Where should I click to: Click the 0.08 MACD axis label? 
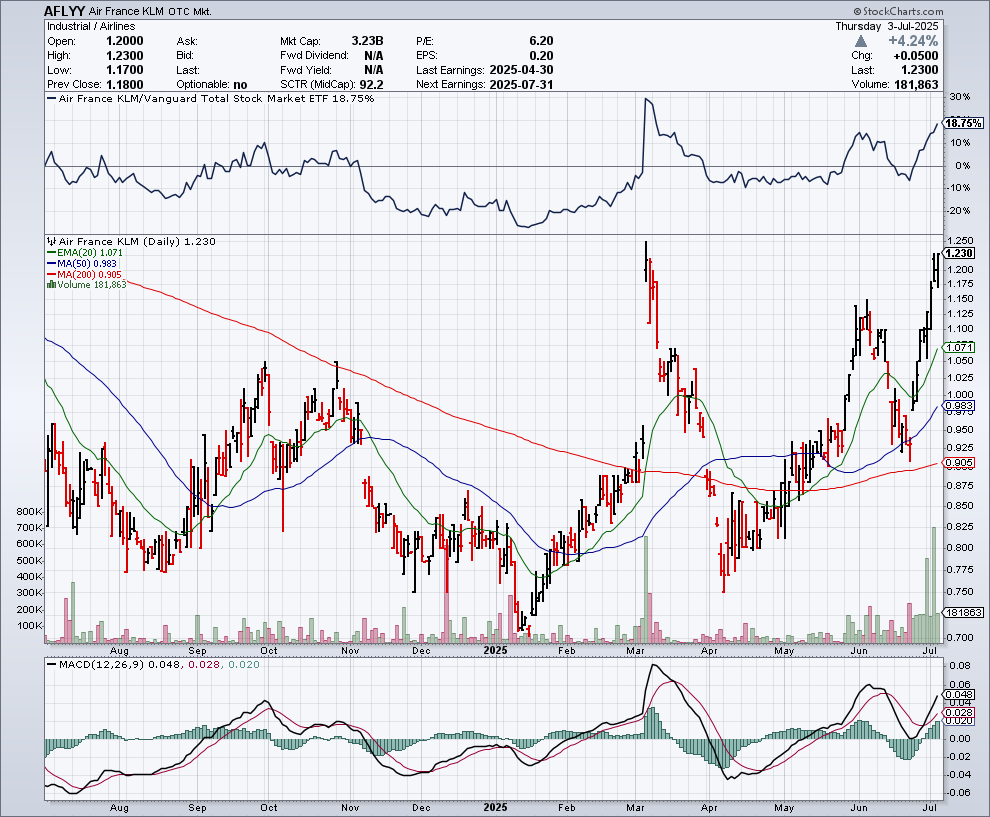coord(960,665)
